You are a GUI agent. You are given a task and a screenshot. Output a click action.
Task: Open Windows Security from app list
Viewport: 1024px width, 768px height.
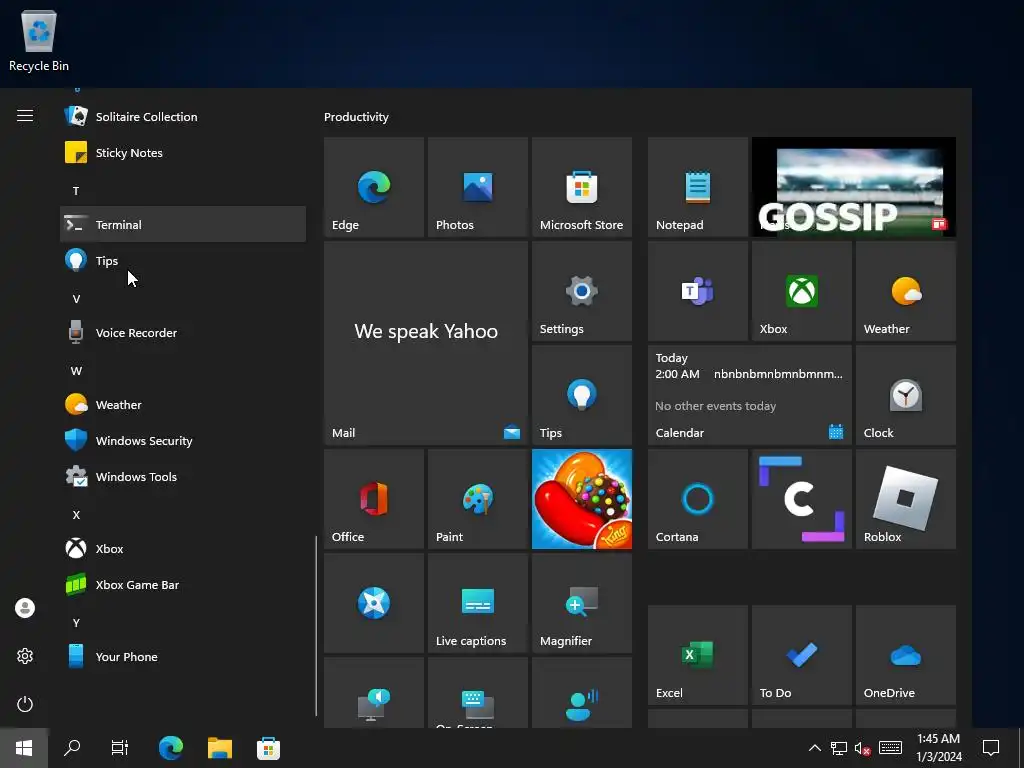(x=183, y=441)
